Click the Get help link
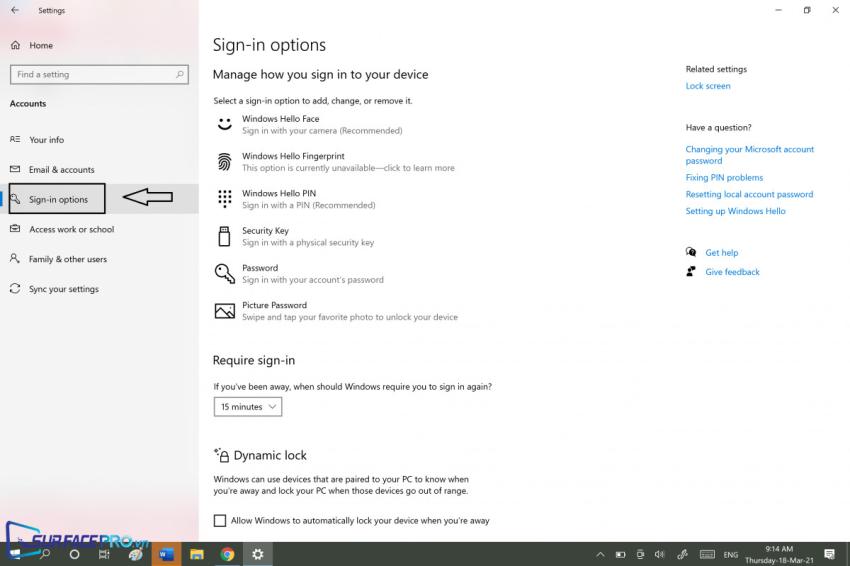Image resolution: width=850 pixels, height=566 pixels. (x=722, y=253)
